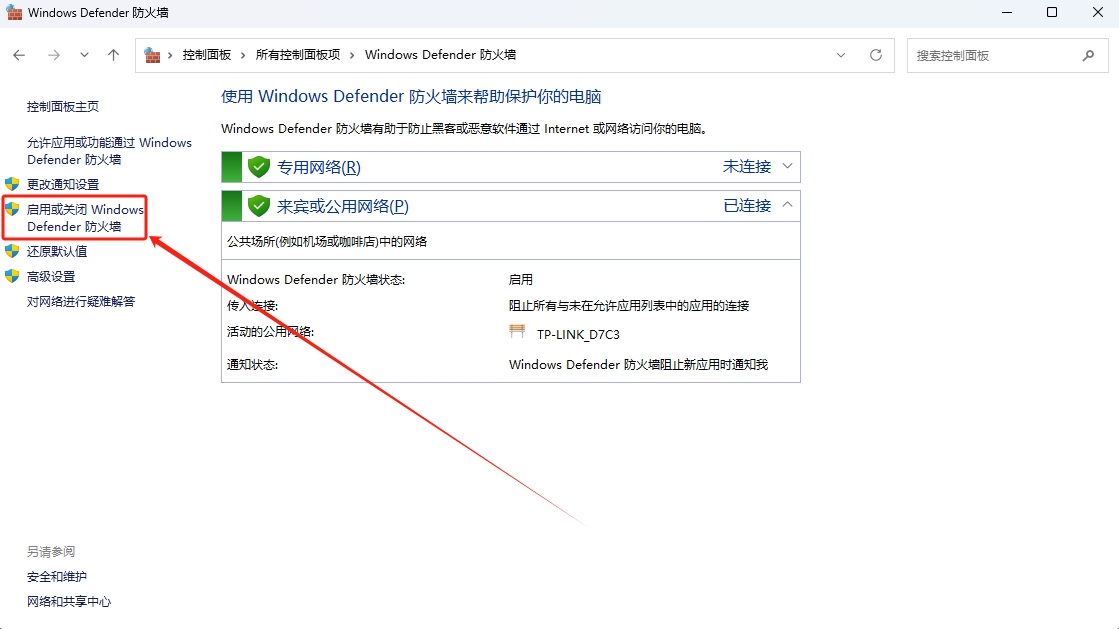Image resolution: width=1119 pixels, height=629 pixels.
Task: Click the firewall app icon in the title bar
Action: pyautogui.click(x=14, y=12)
